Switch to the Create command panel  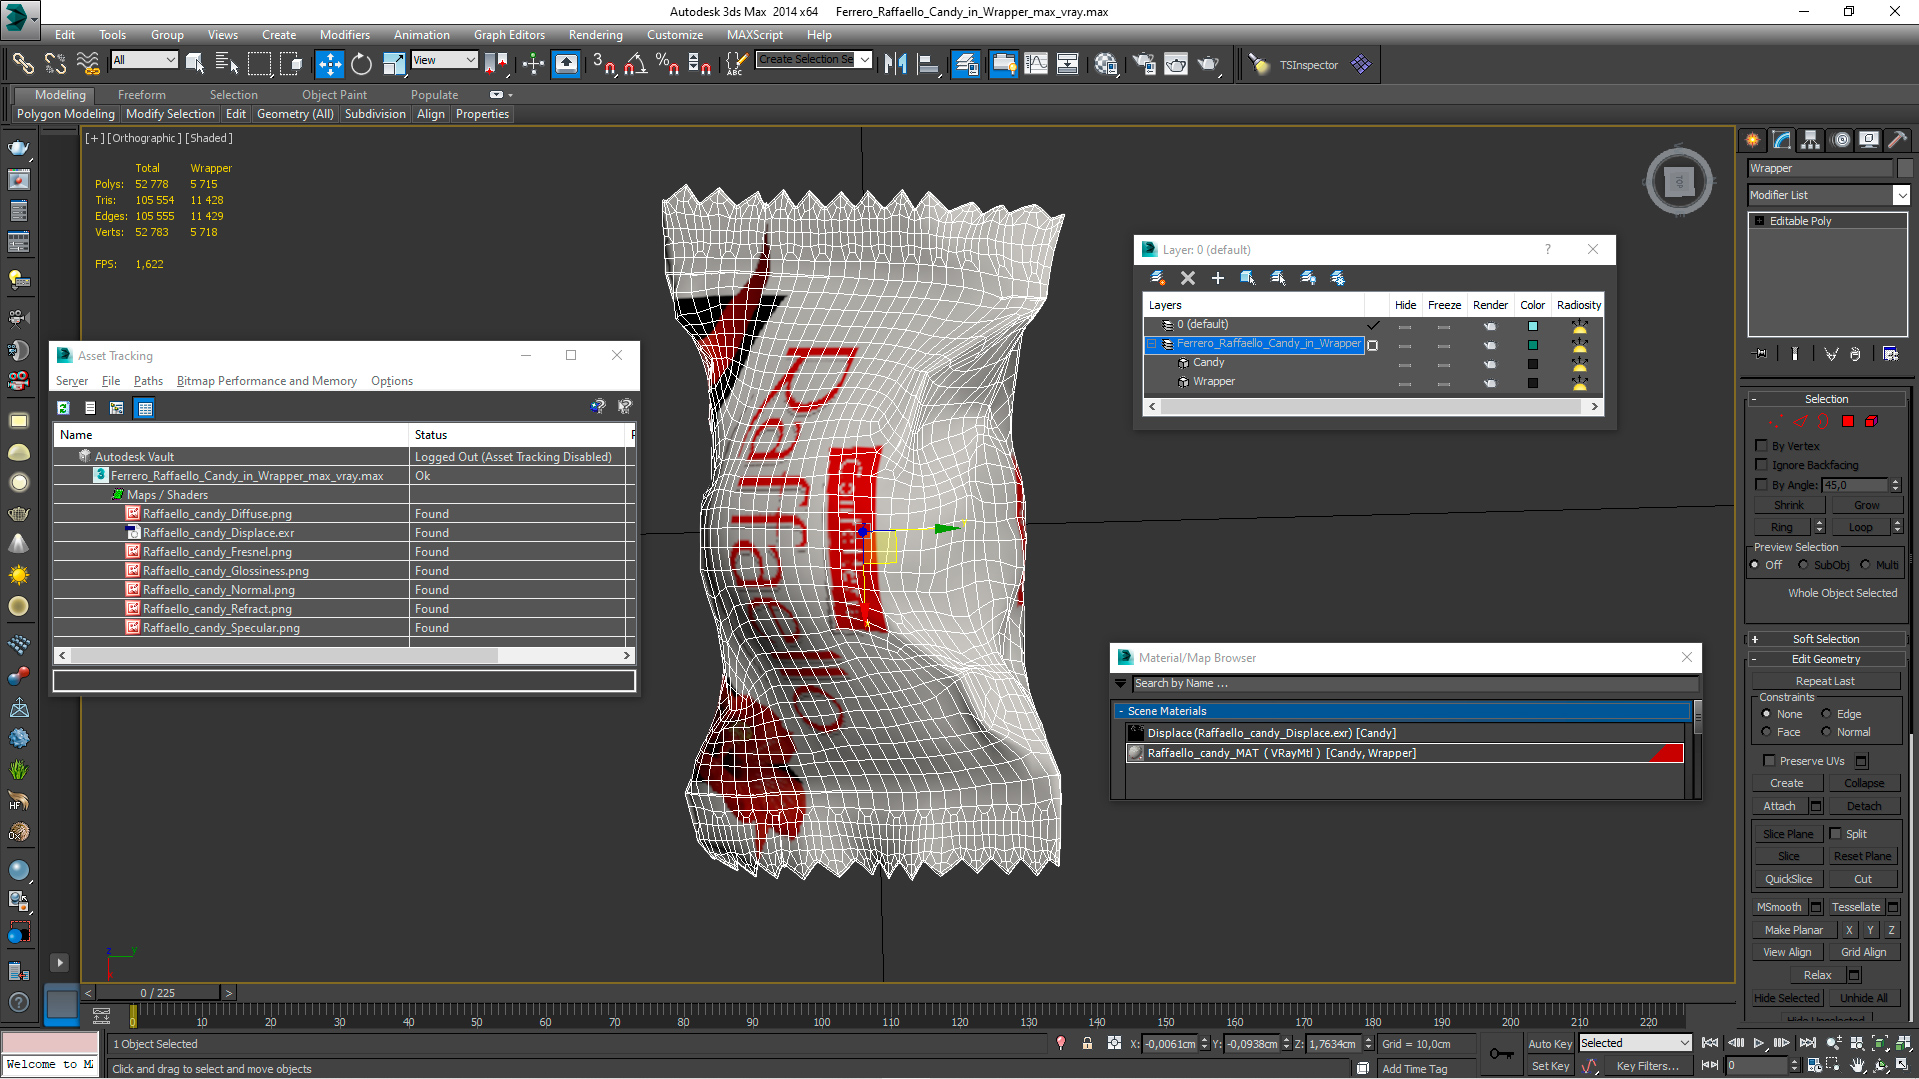click(x=1753, y=140)
